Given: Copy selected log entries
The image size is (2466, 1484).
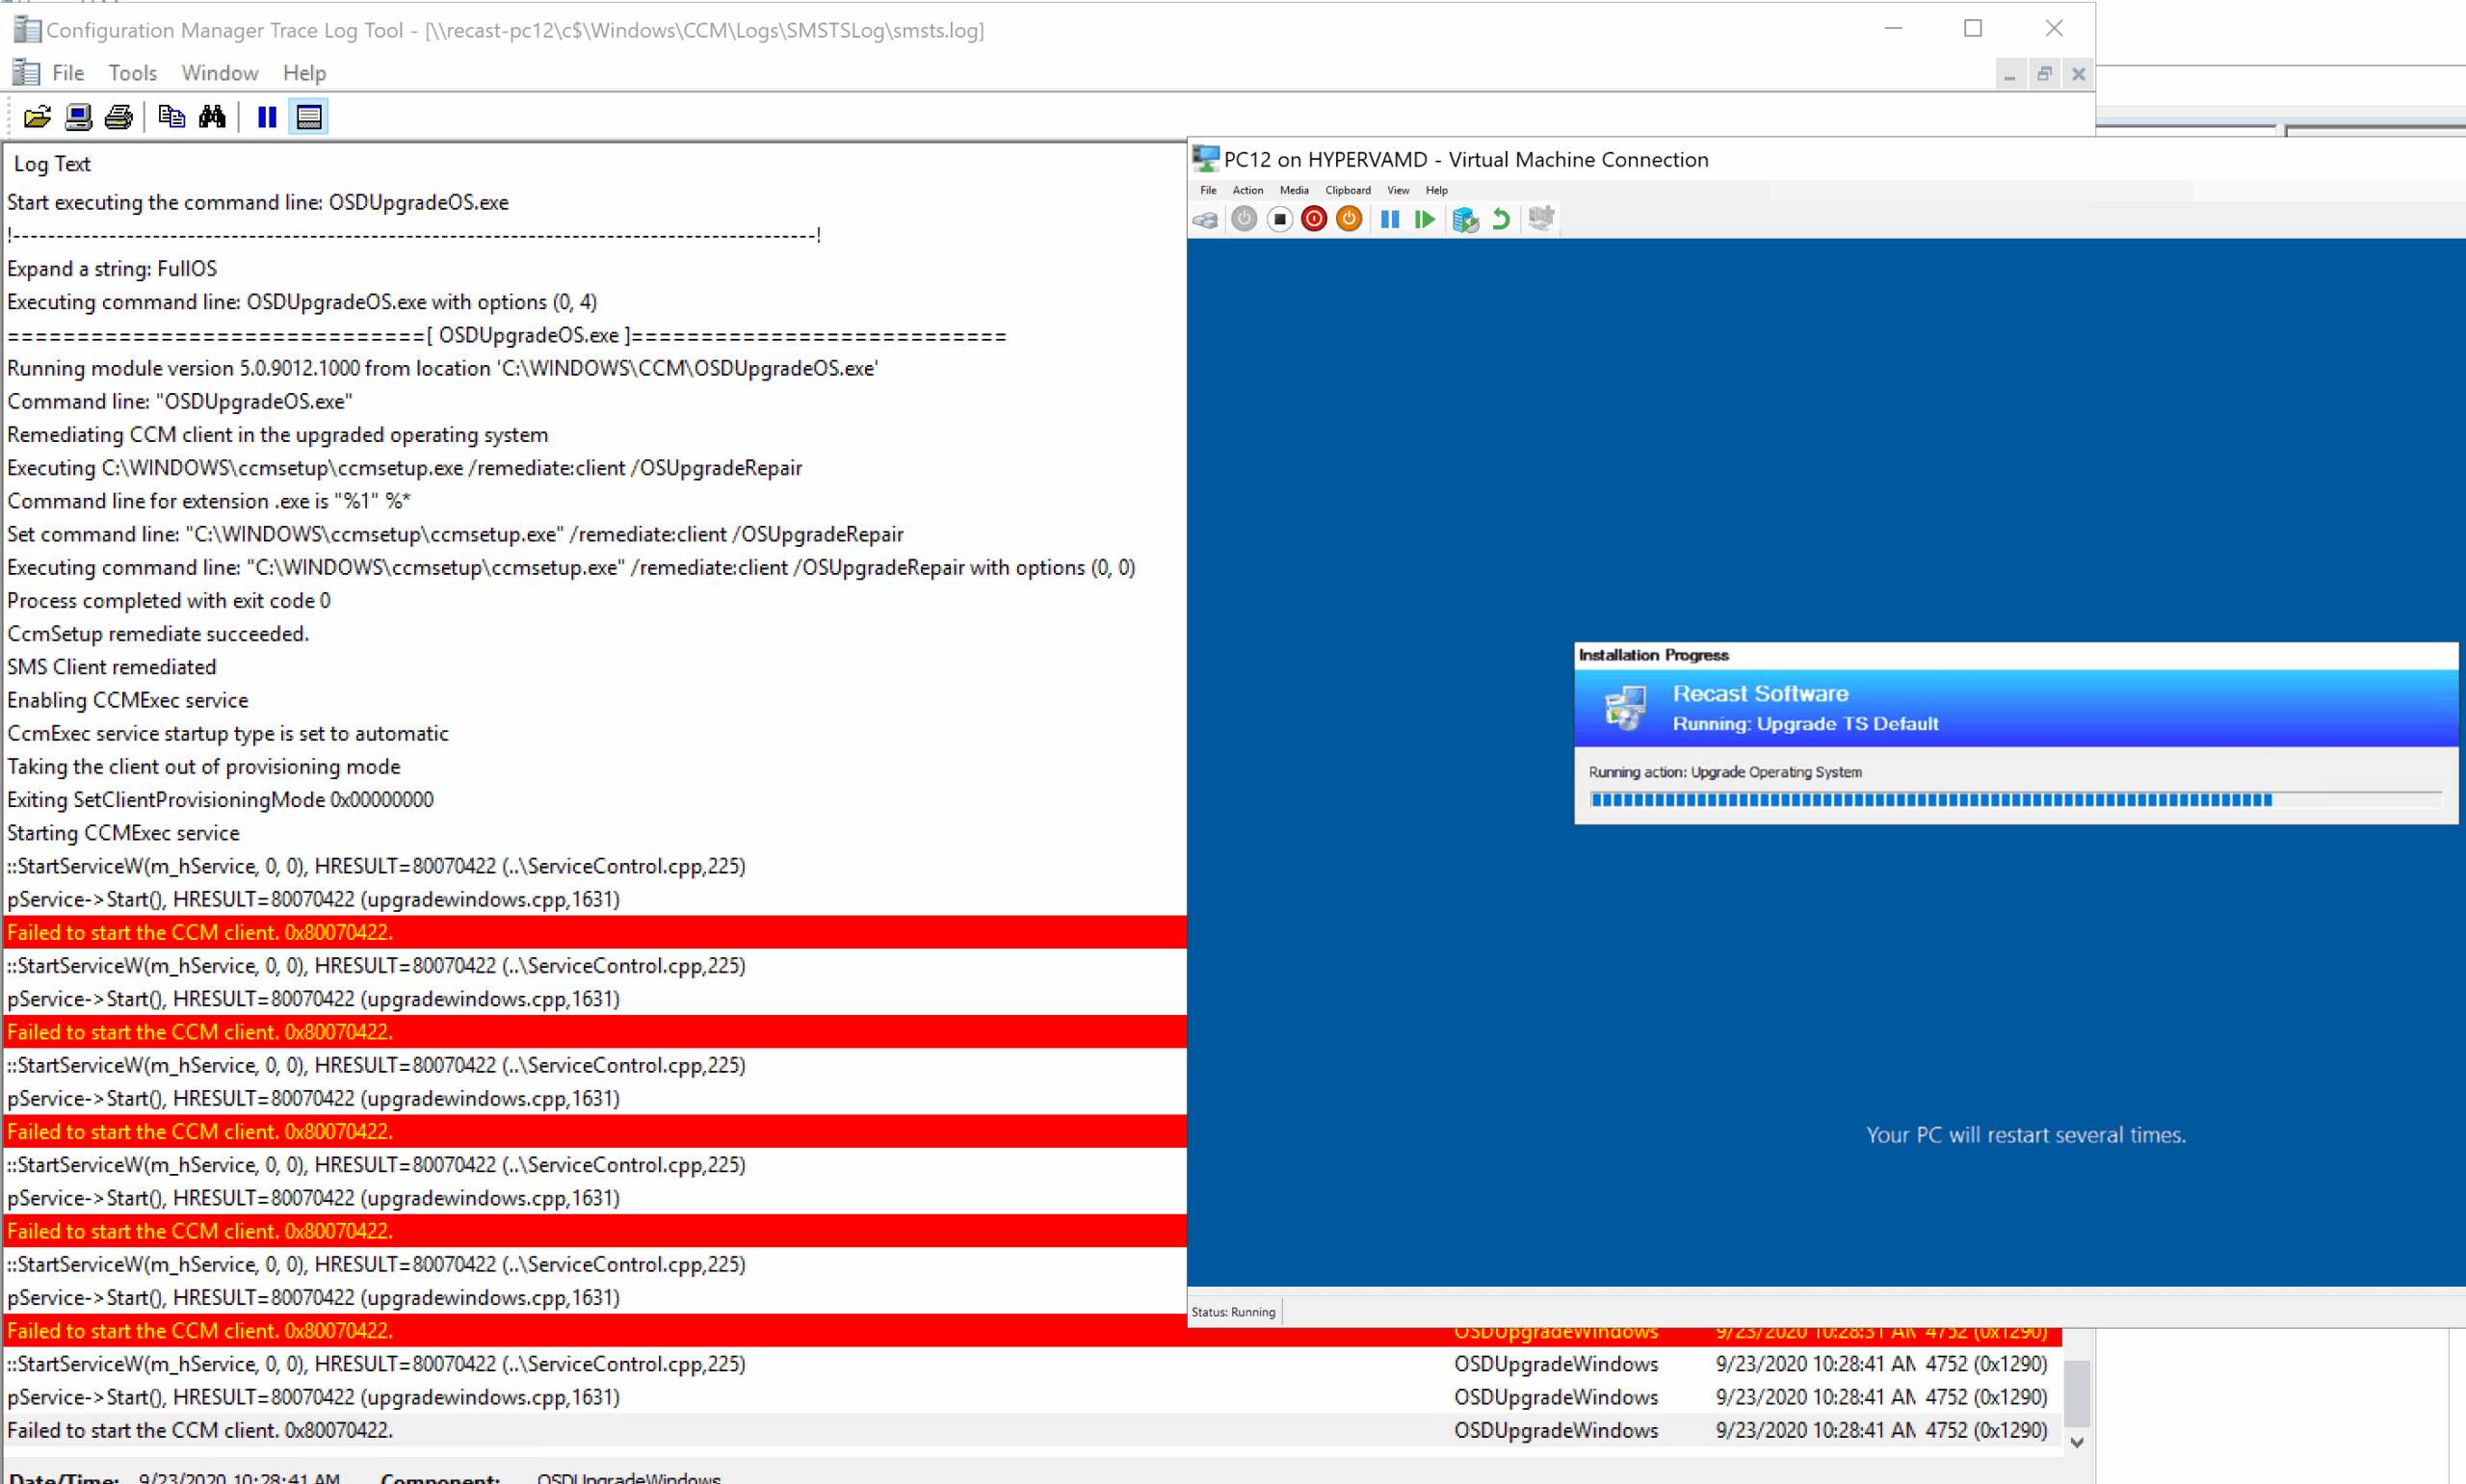Looking at the screenshot, I should pyautogui.click(x=171, y=117).
